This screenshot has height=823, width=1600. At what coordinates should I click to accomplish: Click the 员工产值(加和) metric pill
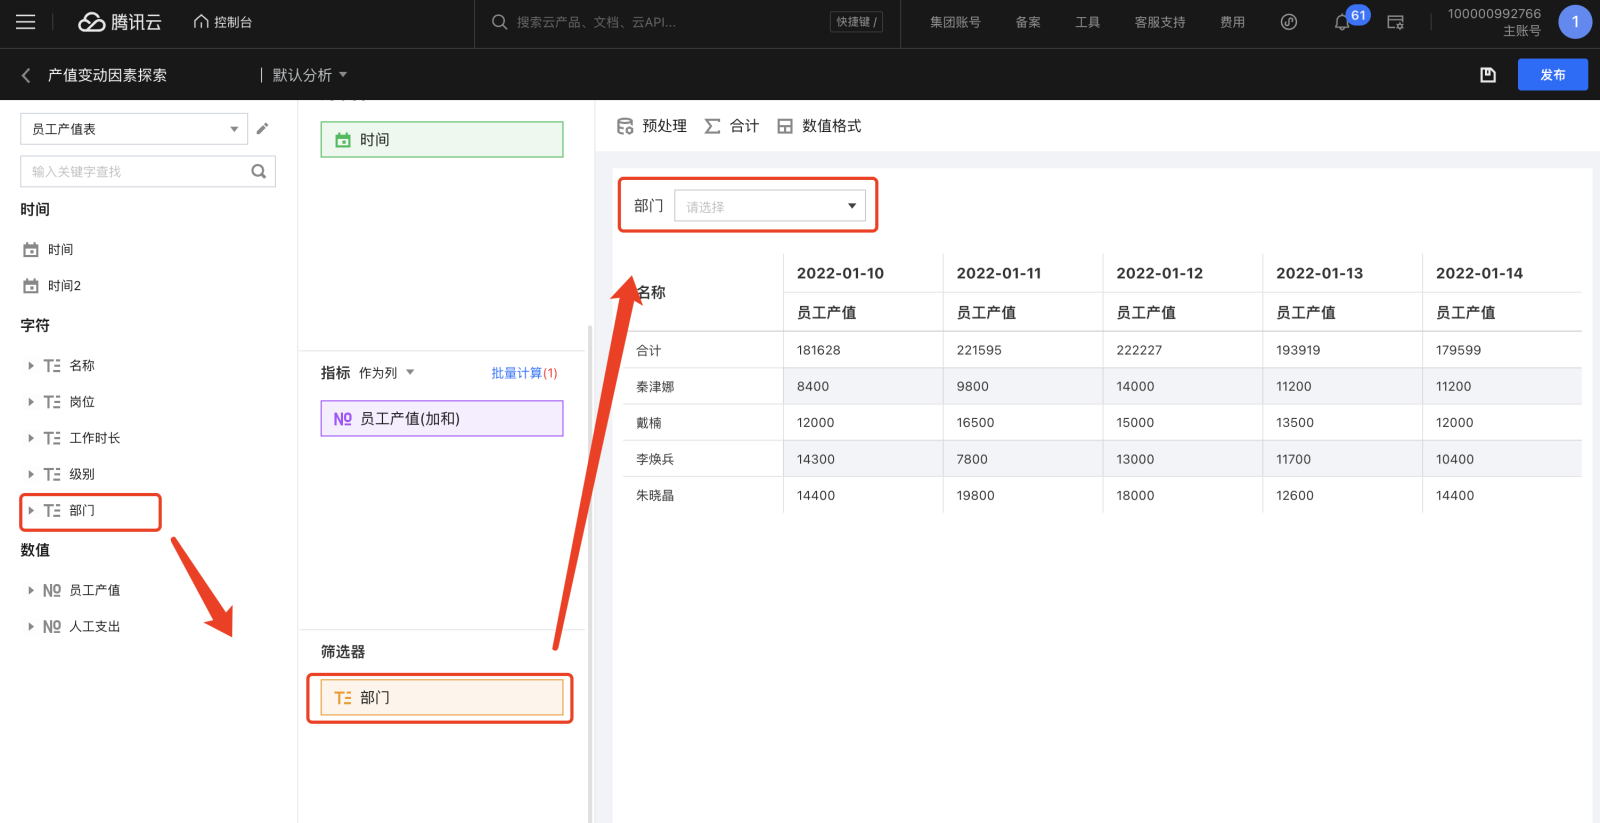[442, 418]
